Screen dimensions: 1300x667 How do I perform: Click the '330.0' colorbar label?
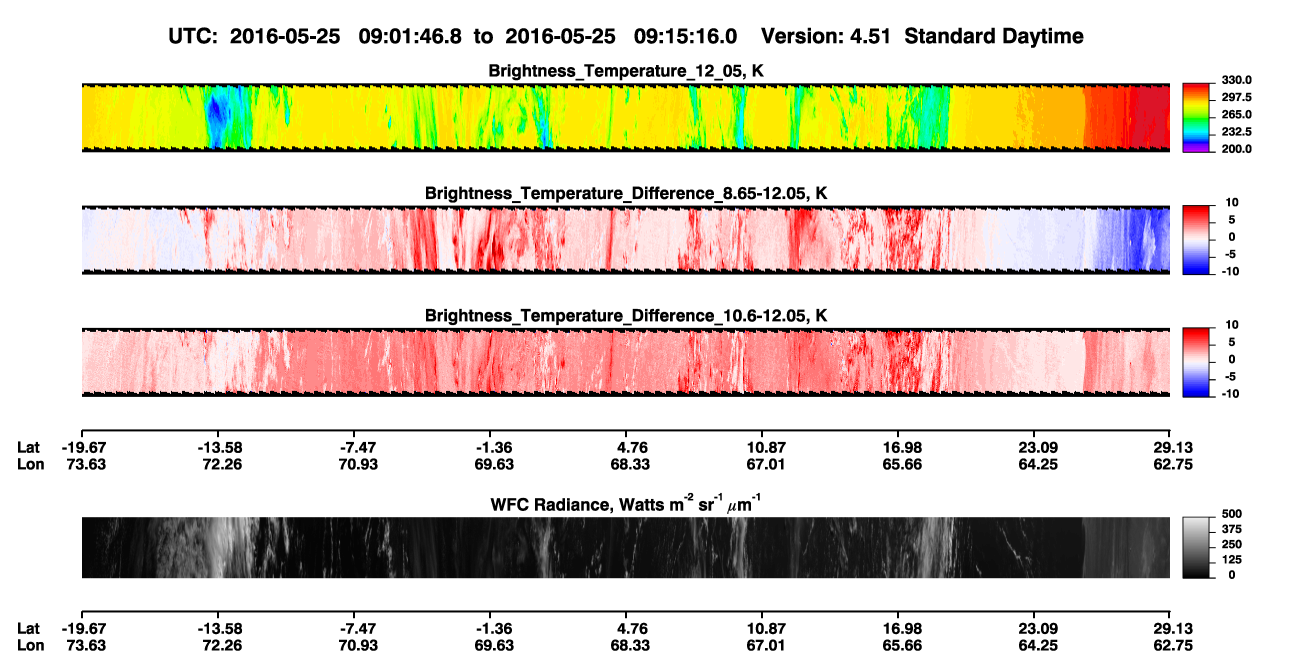point(1236,80)
